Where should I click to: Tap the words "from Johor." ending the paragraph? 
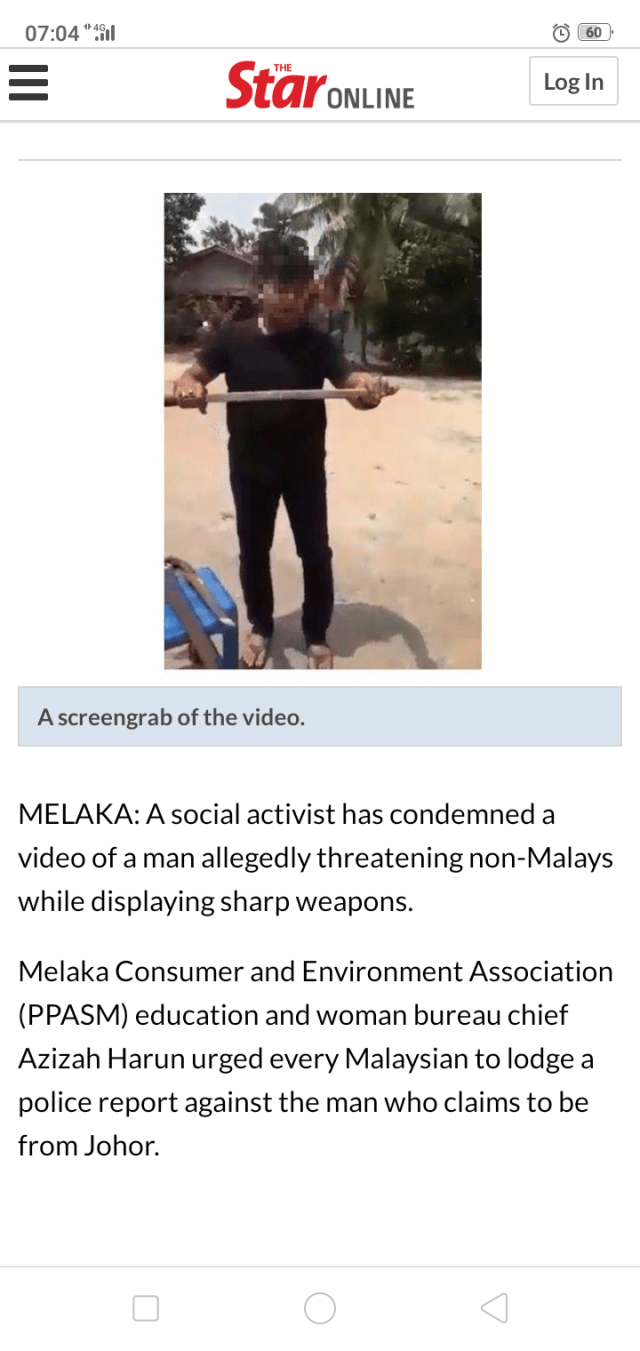[89, 1146]
